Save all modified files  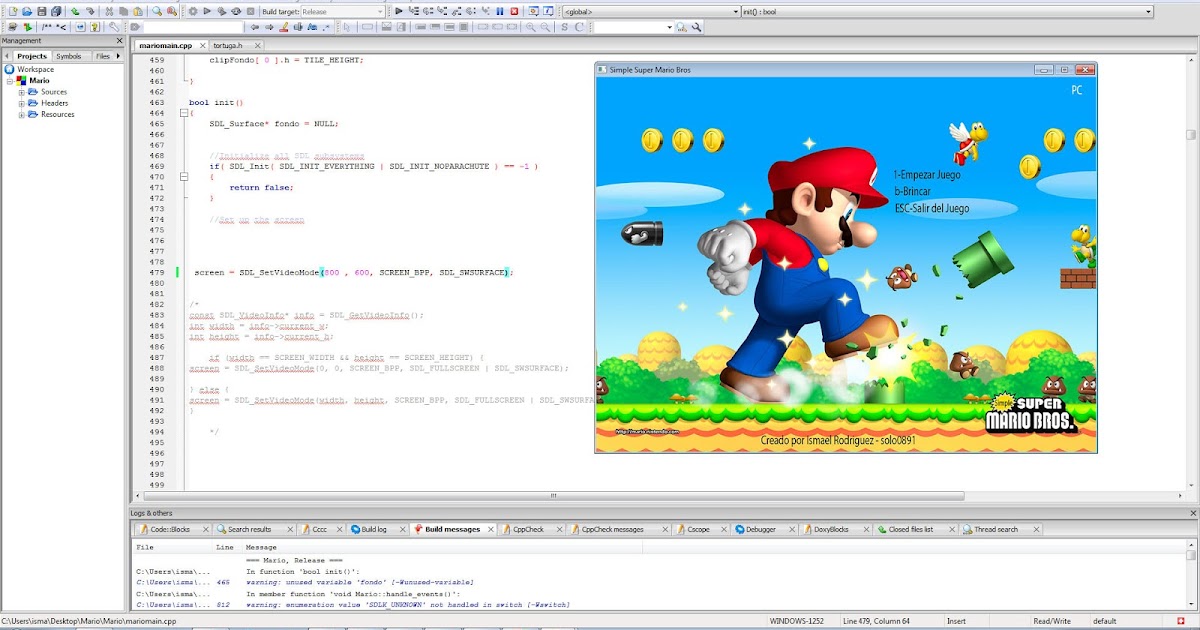pos(55,10)
